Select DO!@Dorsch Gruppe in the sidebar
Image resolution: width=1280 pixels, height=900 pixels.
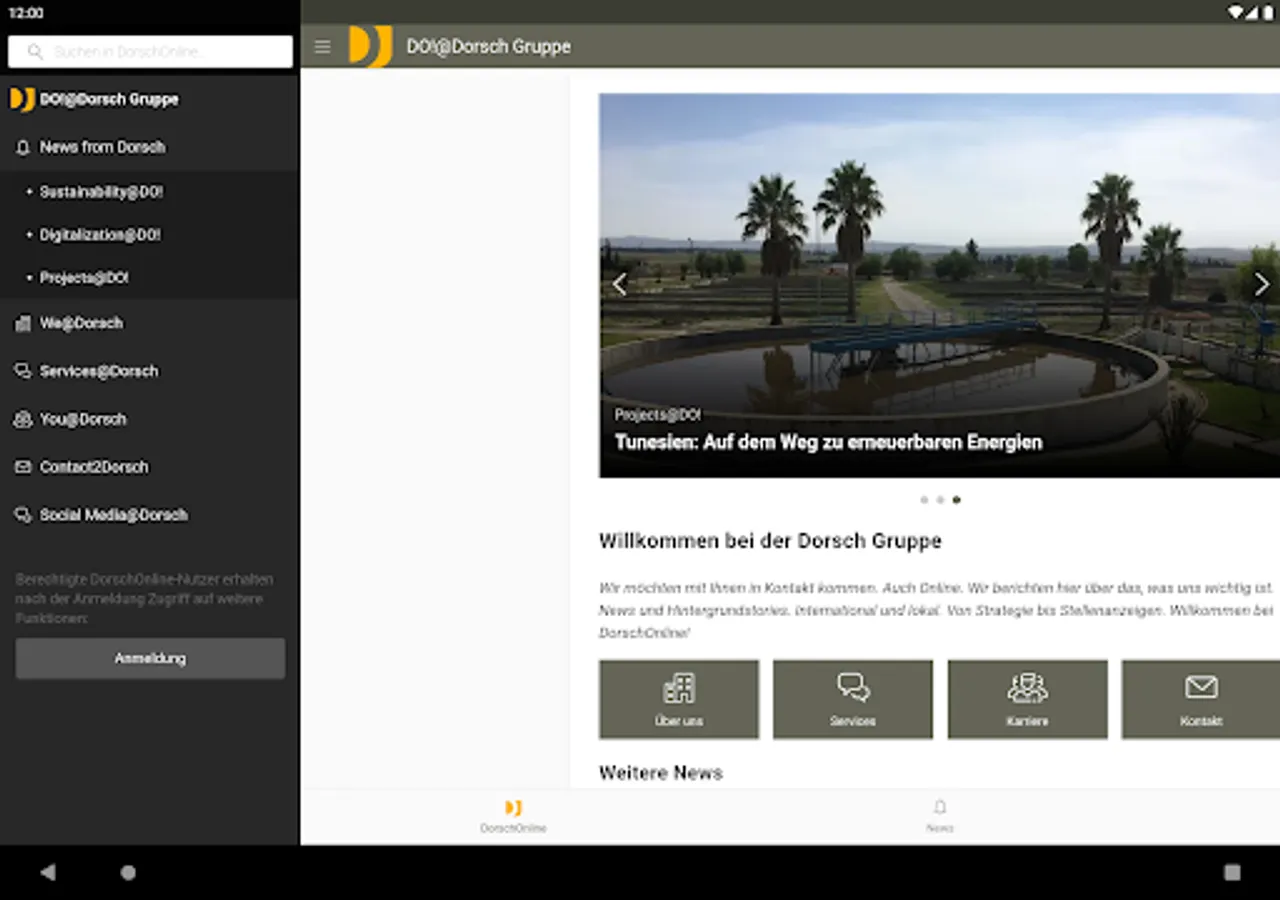(150, 99)
